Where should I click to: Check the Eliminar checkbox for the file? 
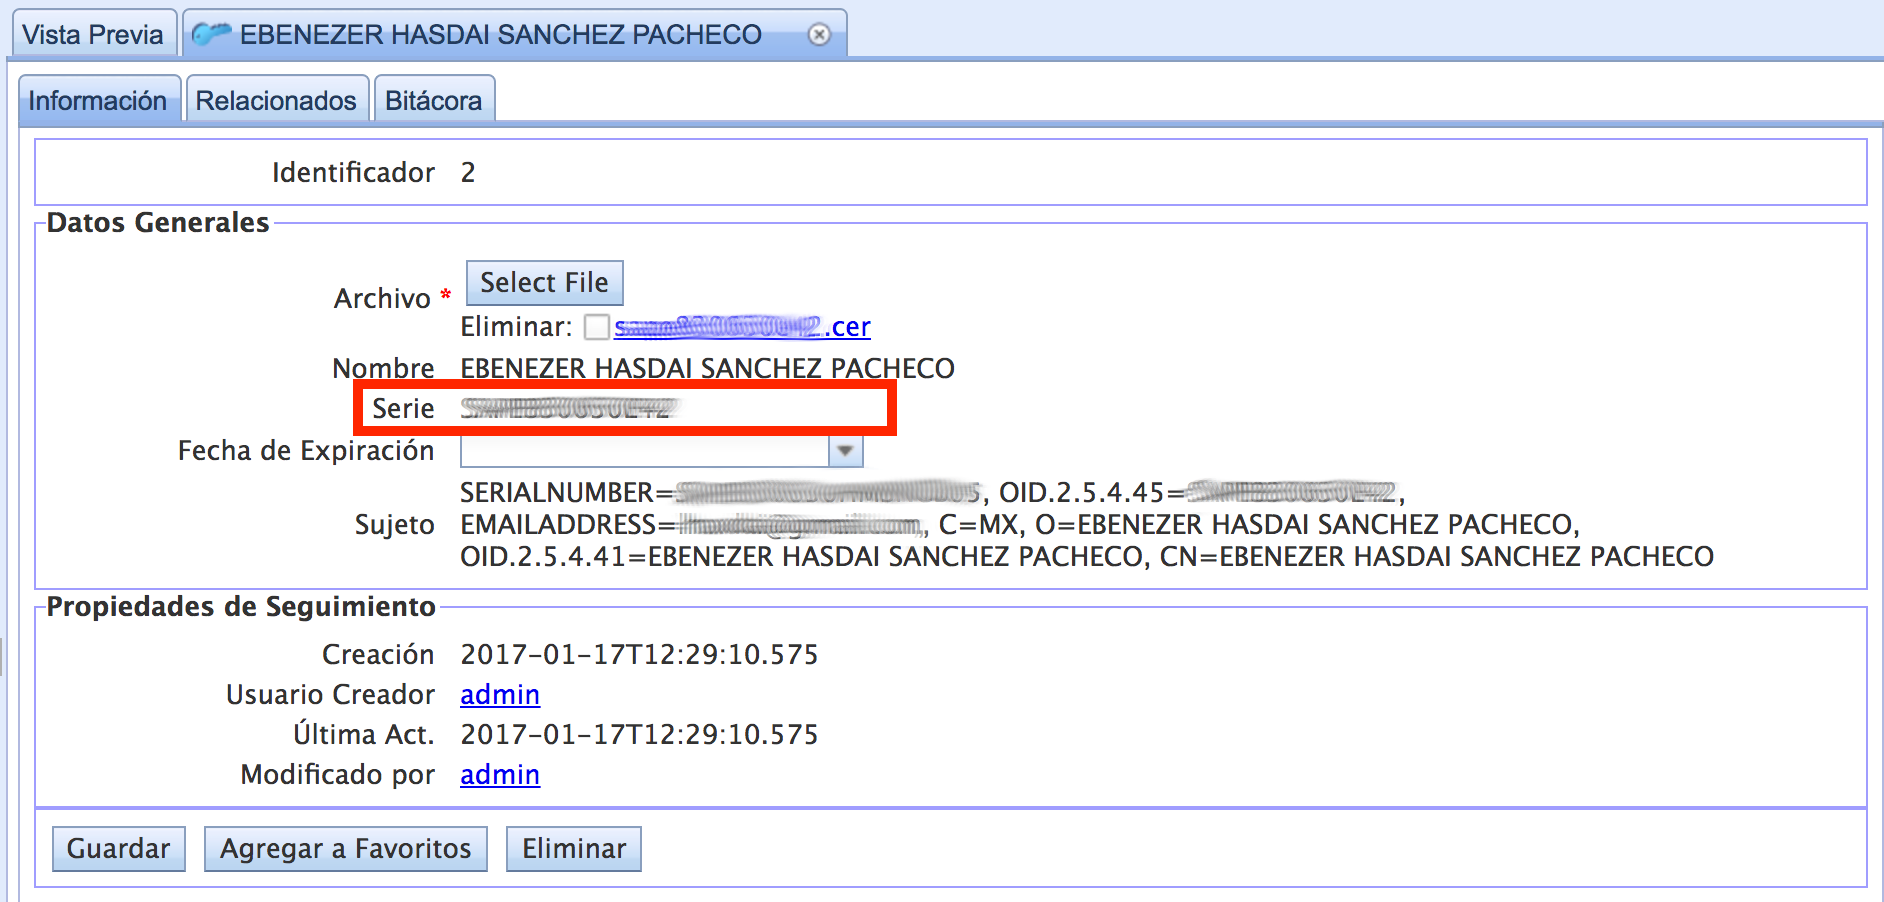tap(597, 327)
